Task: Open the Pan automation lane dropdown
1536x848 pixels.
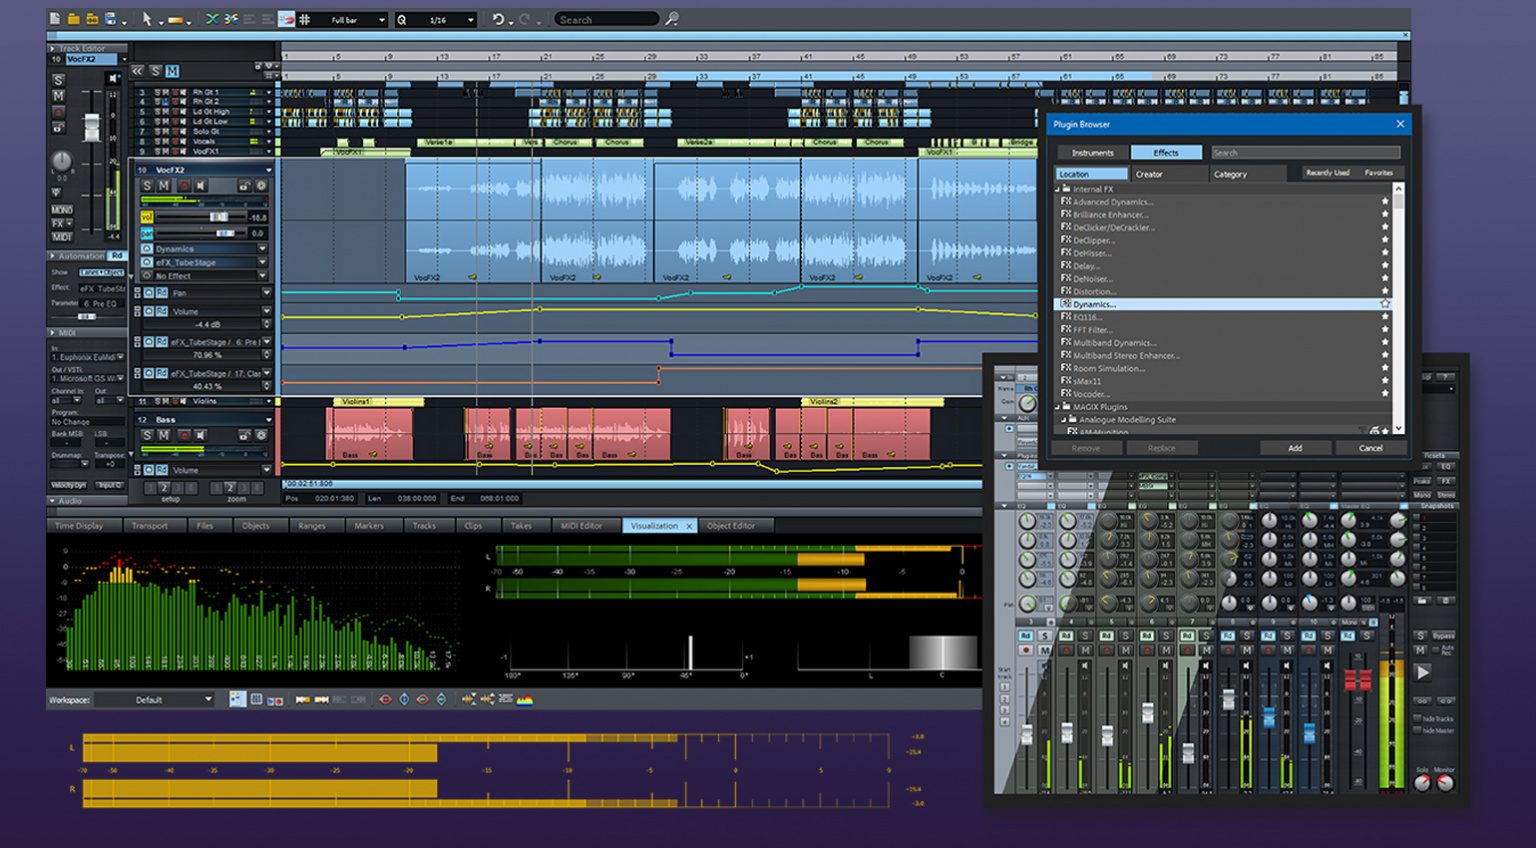Action: [267, 293]
